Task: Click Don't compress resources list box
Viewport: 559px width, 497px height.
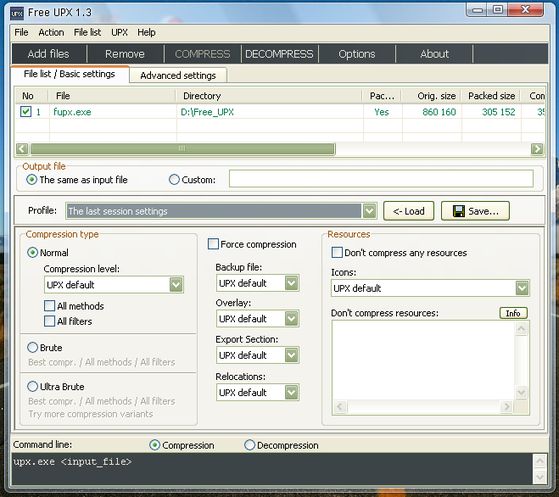Action: tap(424, 361)
